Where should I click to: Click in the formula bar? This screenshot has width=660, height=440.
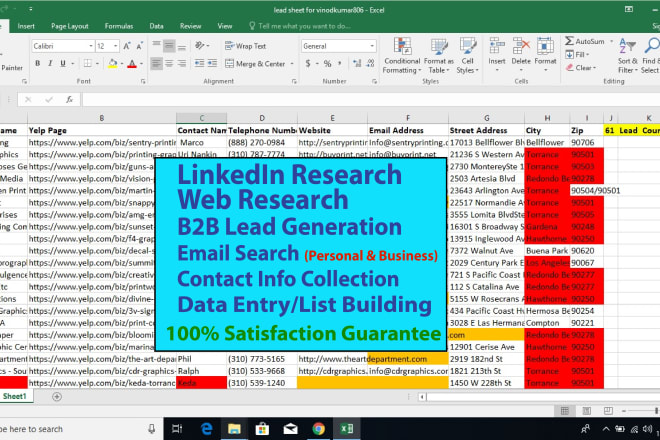click(x=370, y=100)
